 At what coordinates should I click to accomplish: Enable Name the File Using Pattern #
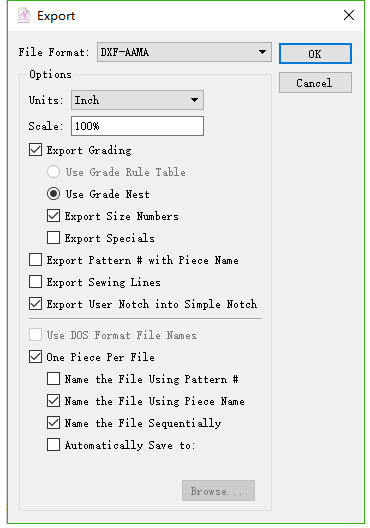(54, 379)
